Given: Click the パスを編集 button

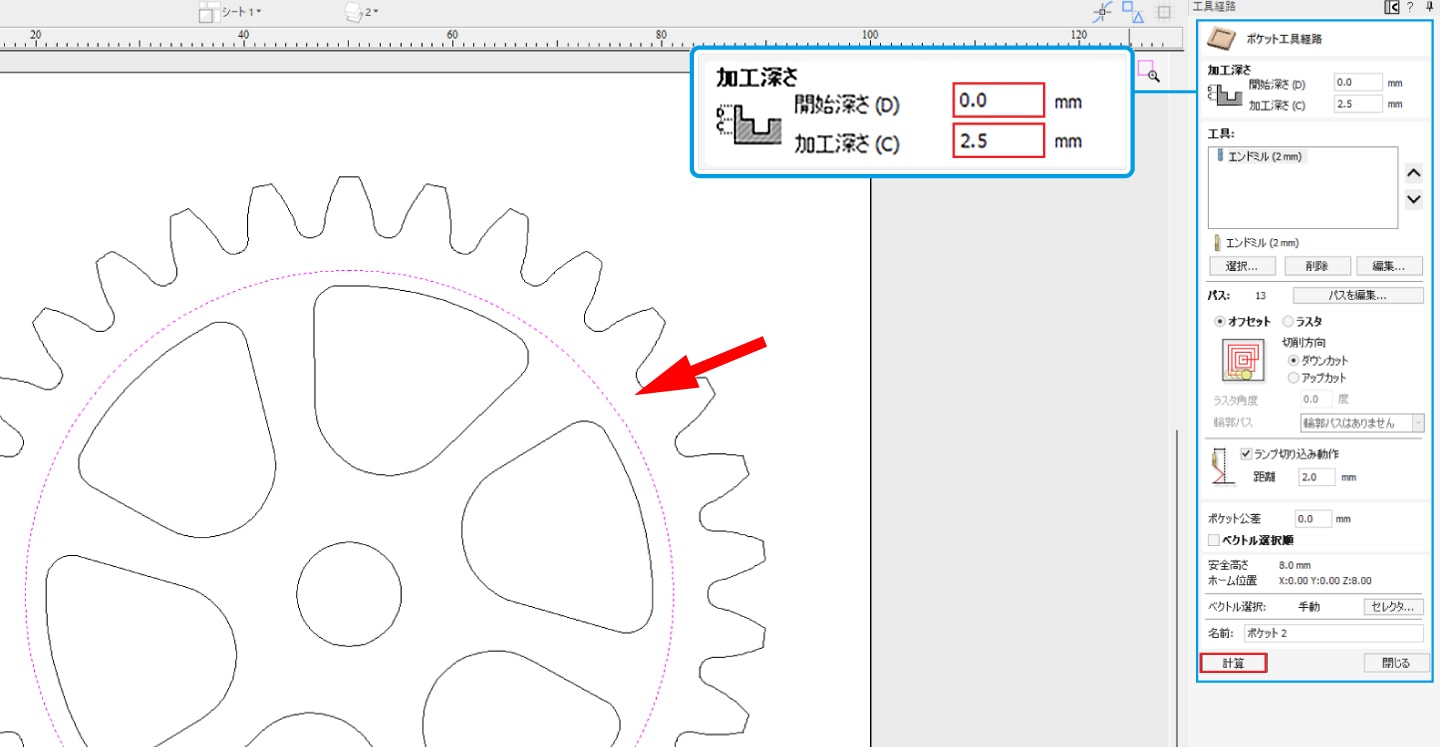Looking at the screenshot, I should 1357,296.
